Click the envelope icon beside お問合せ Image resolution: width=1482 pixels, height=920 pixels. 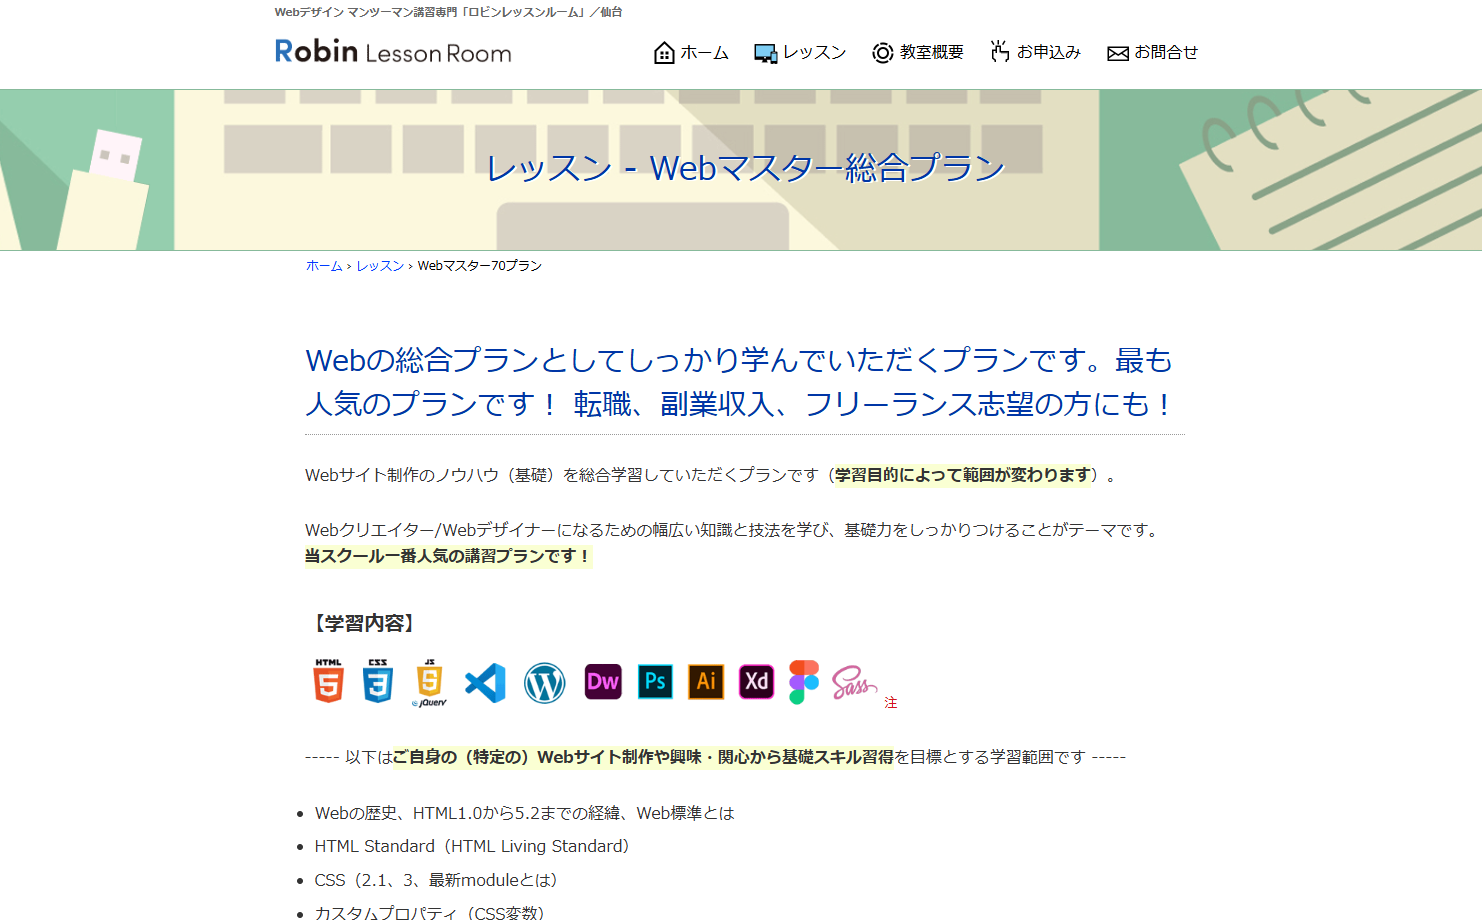[1116, 52]
